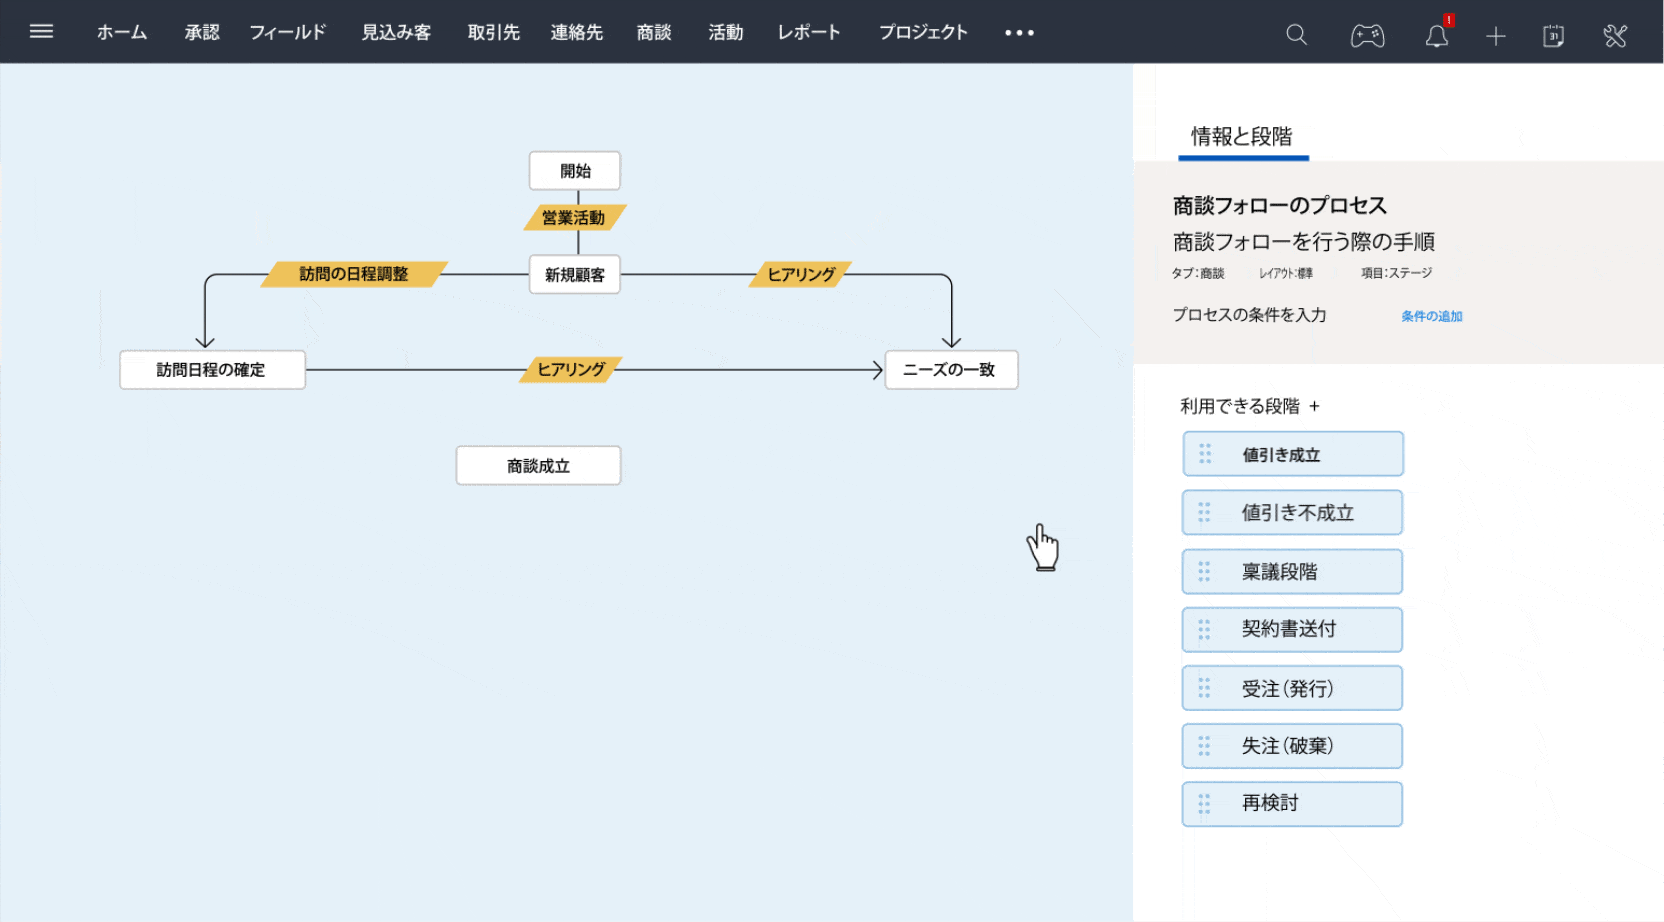The height and width of the screenshot is (922, 1664).
Task: Click drag handle of 値引き不成立 stage
Action: point(1205,512)
